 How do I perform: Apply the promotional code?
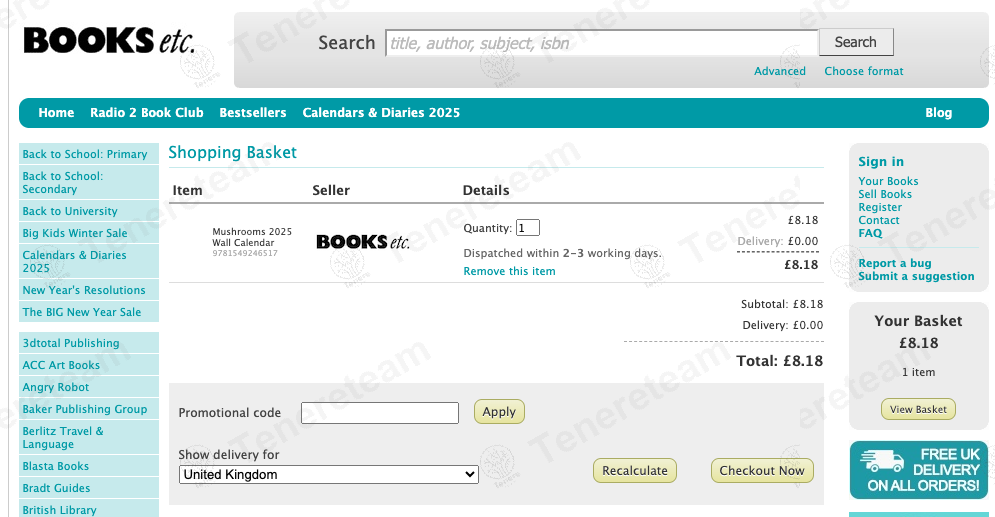pos(499,412)
